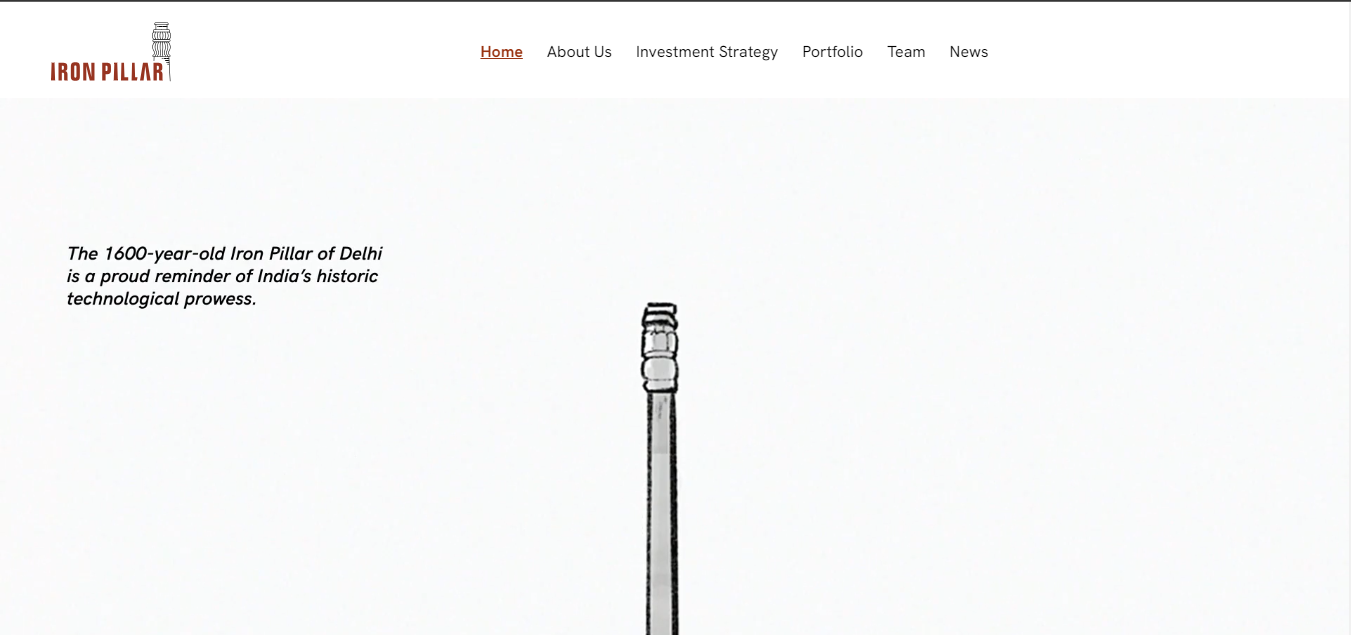Click the '1600-year-old' text in the tagline
Viewport: 1351px width, 635px height.
pyautogui.click(x=164, y=254)
